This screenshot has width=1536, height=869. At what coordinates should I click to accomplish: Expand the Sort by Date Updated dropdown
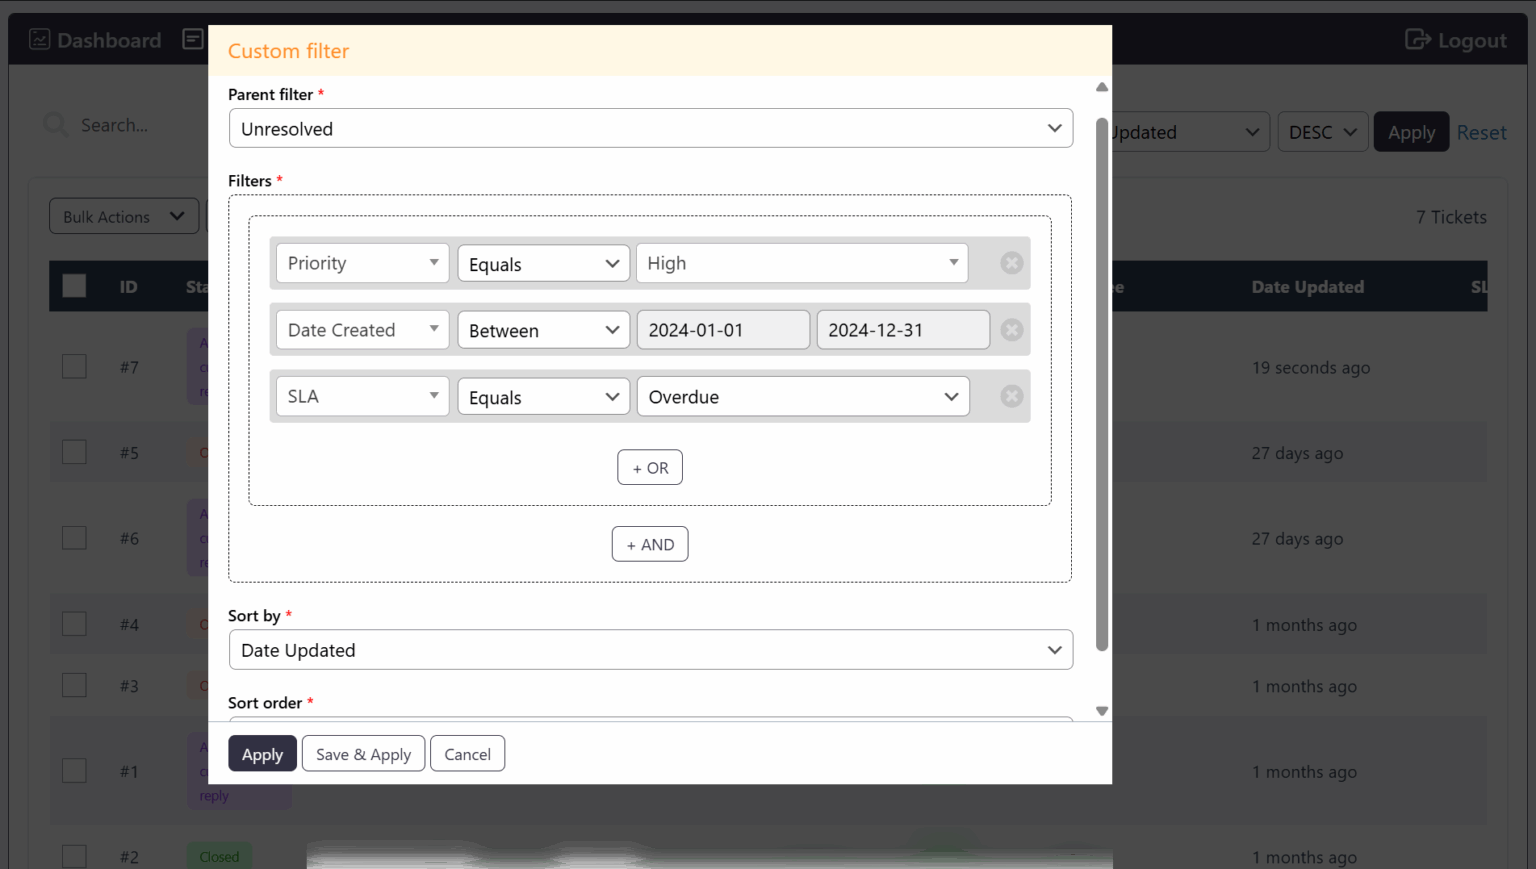650,650
